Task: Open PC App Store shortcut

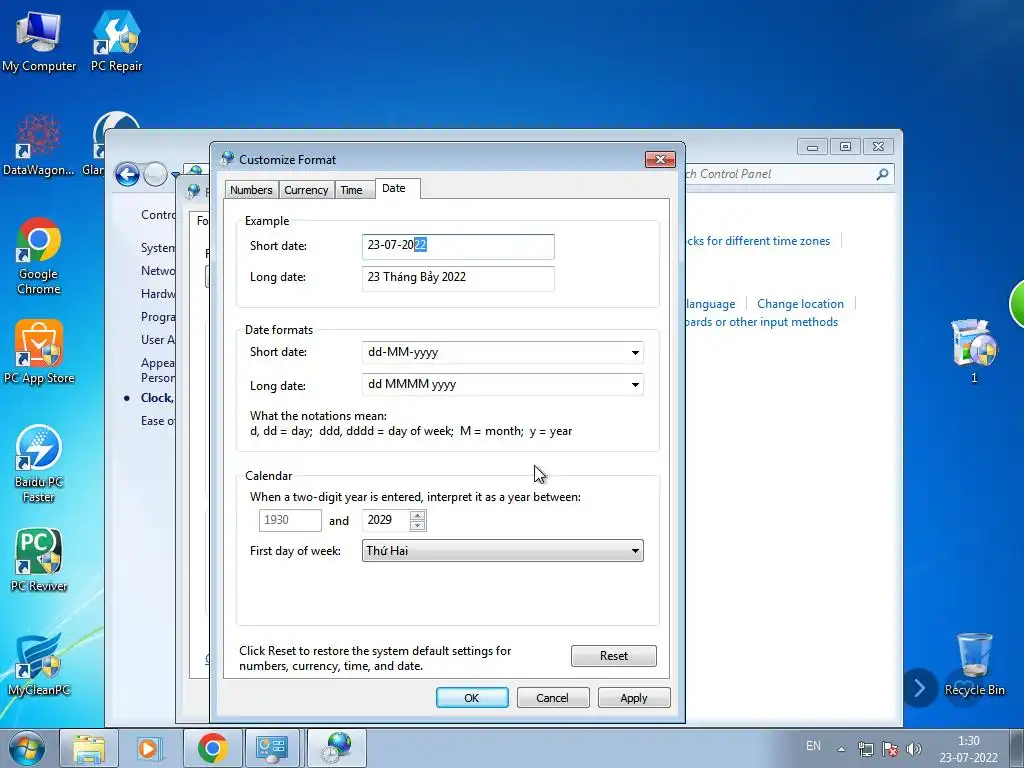Action: pos(39,351)
